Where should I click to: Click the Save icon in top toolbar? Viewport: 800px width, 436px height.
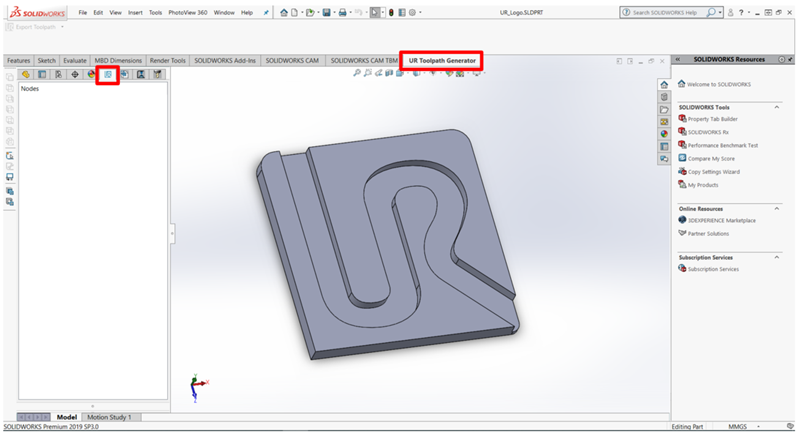tap(327, 12)
